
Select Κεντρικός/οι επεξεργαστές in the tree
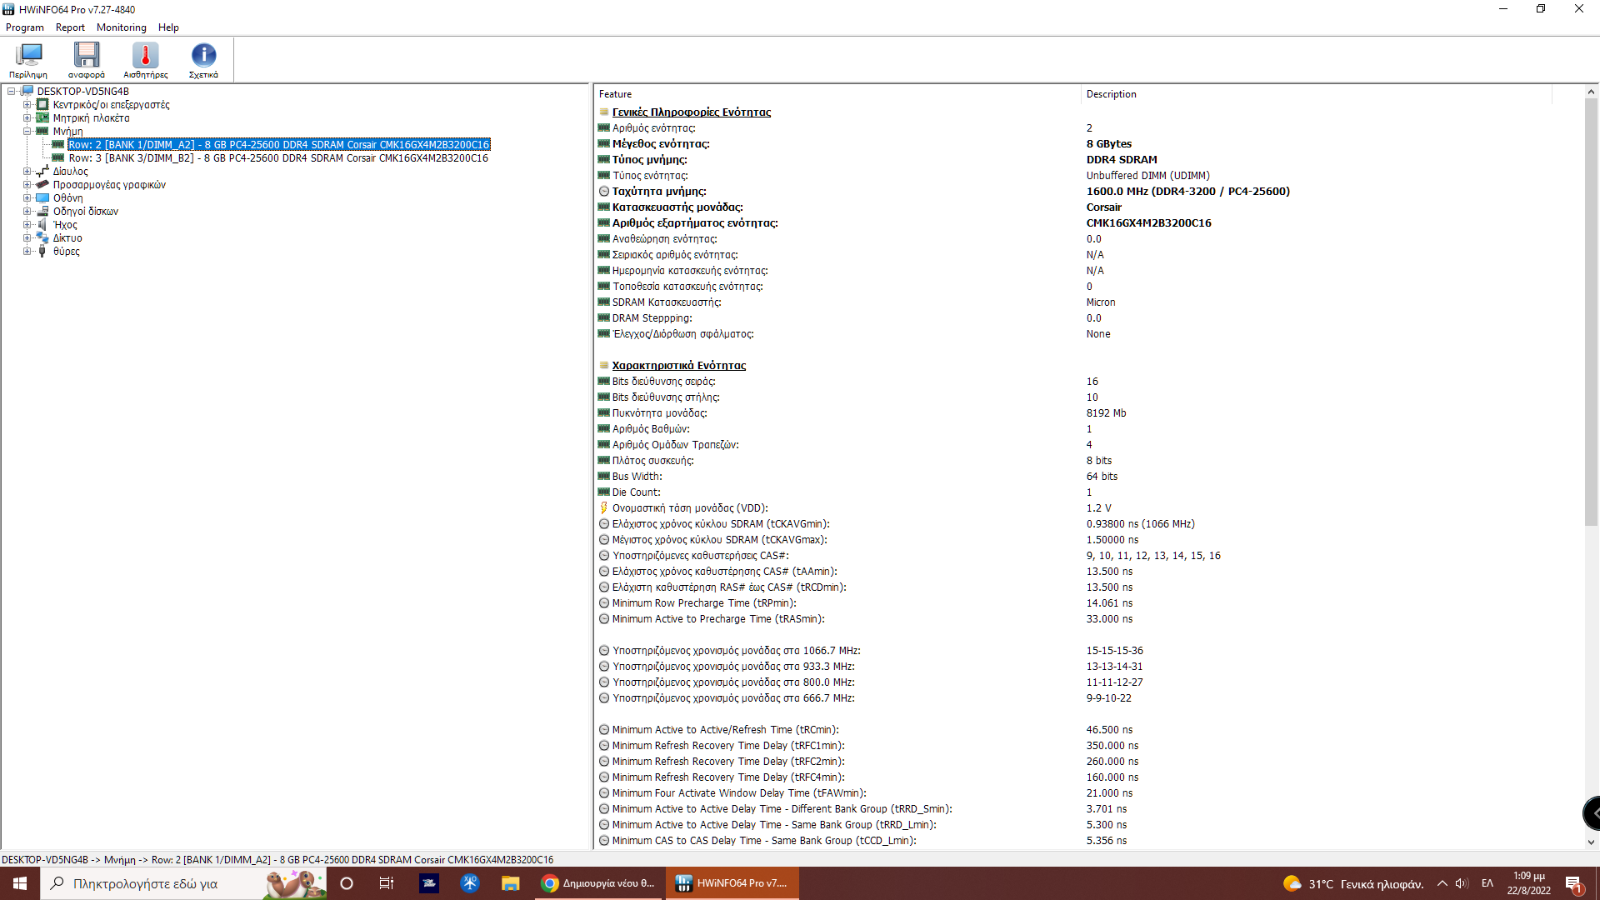point(111,104)
